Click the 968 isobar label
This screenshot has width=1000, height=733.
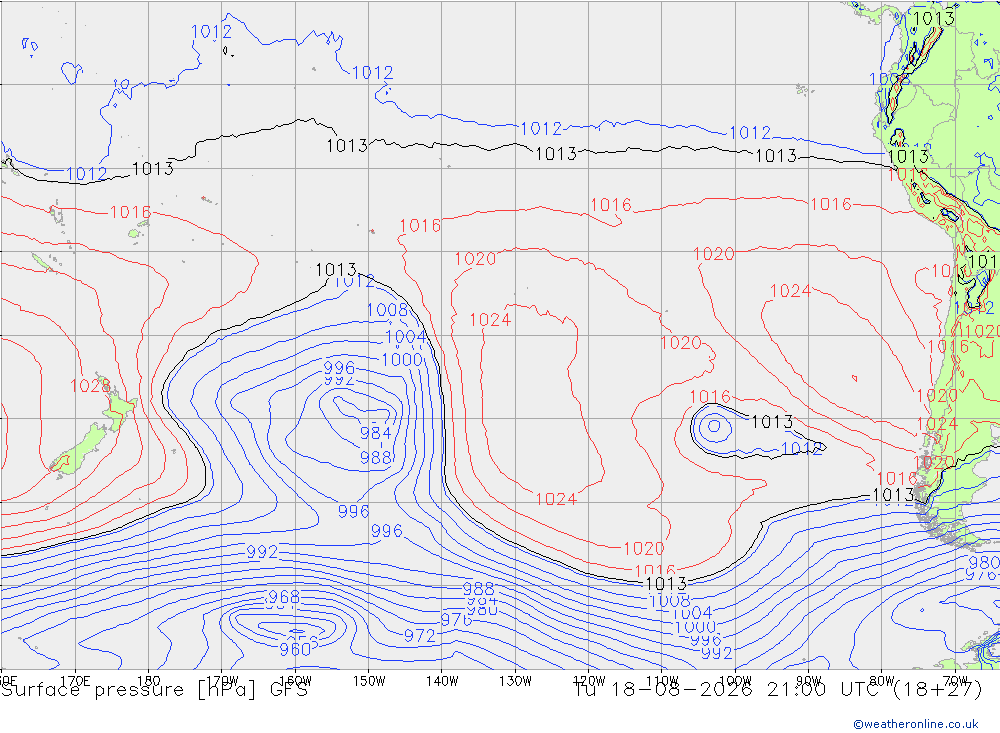click(x=284, y=597)
